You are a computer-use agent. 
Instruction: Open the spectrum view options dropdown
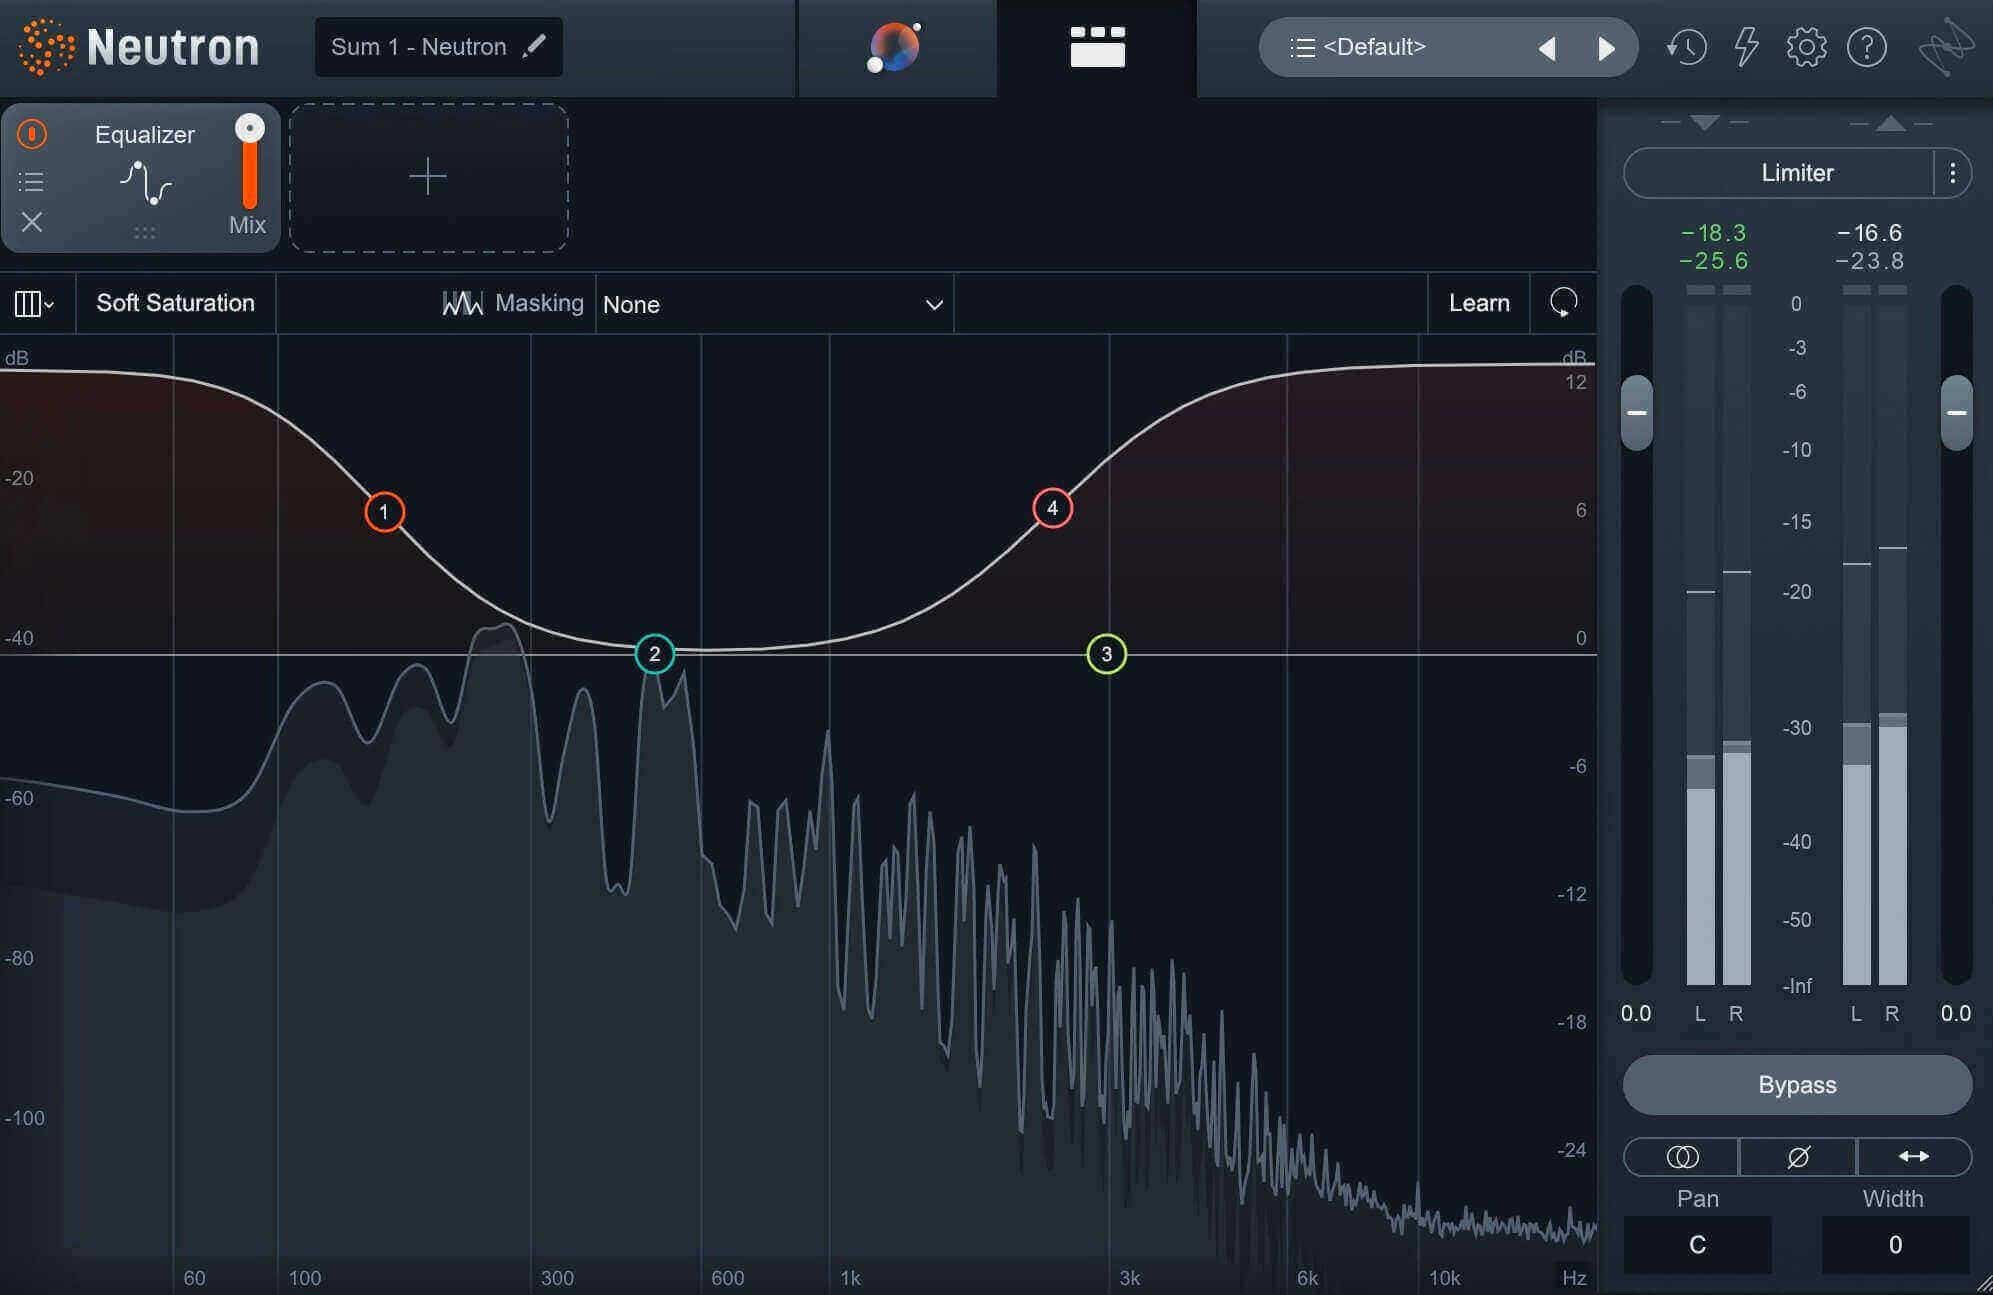coord(34,303)
